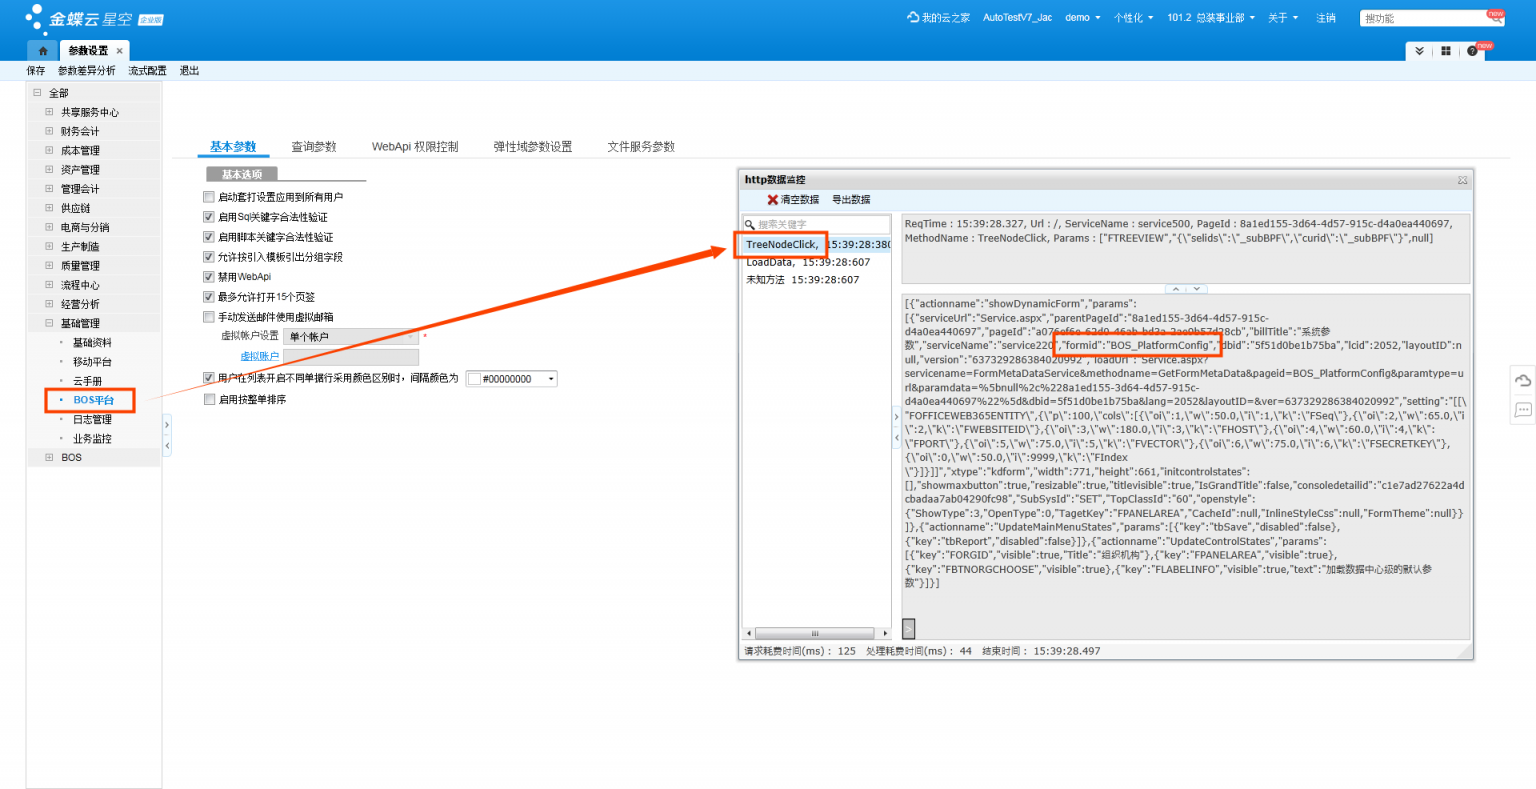Expand the 财务会计 tree node

tap(49, 131)
